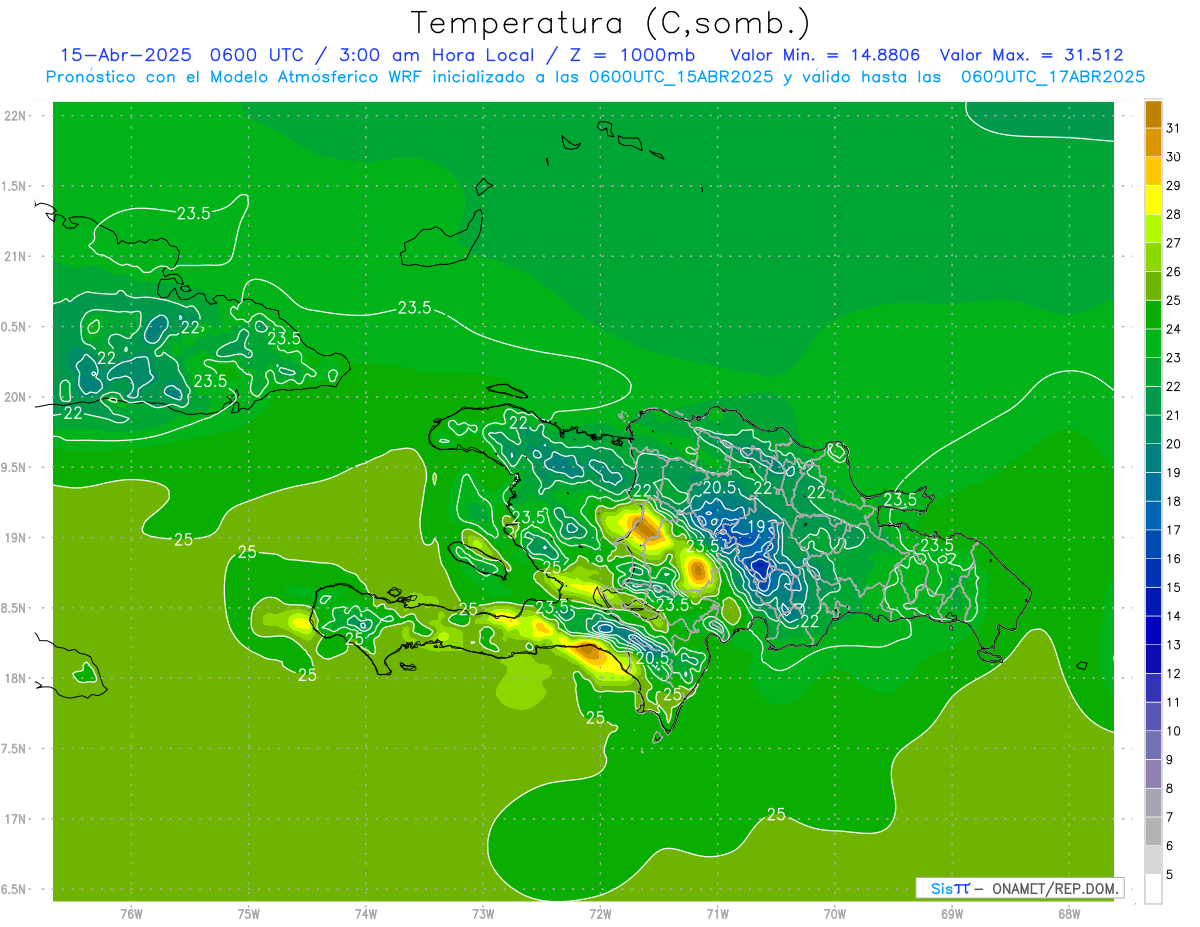This screenshot has height=927, width=1200.
Task: Pick the yellow swatch between legend 28 and 29
Action: tap(1153, 200)
